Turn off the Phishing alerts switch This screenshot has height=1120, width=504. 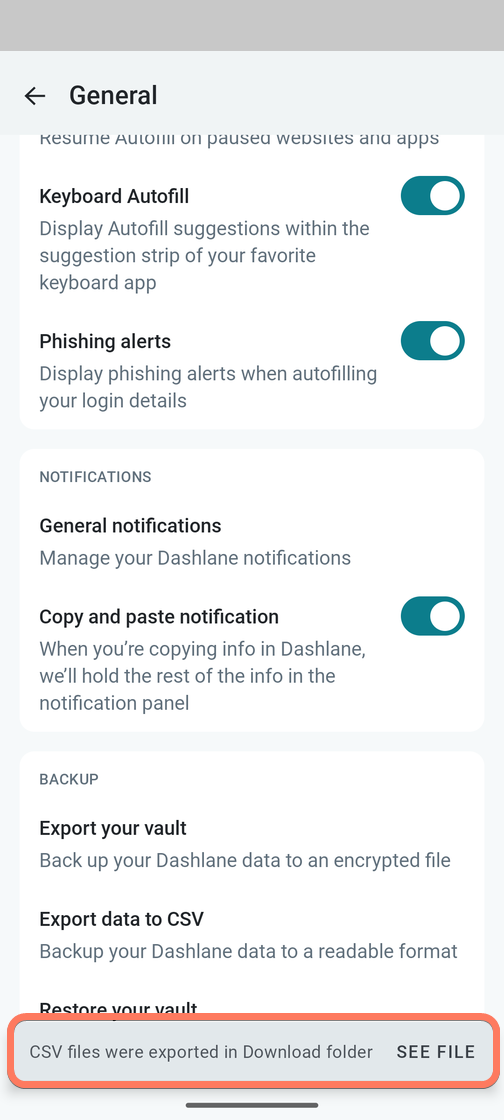pyautogui.click(x=433, y=341)
